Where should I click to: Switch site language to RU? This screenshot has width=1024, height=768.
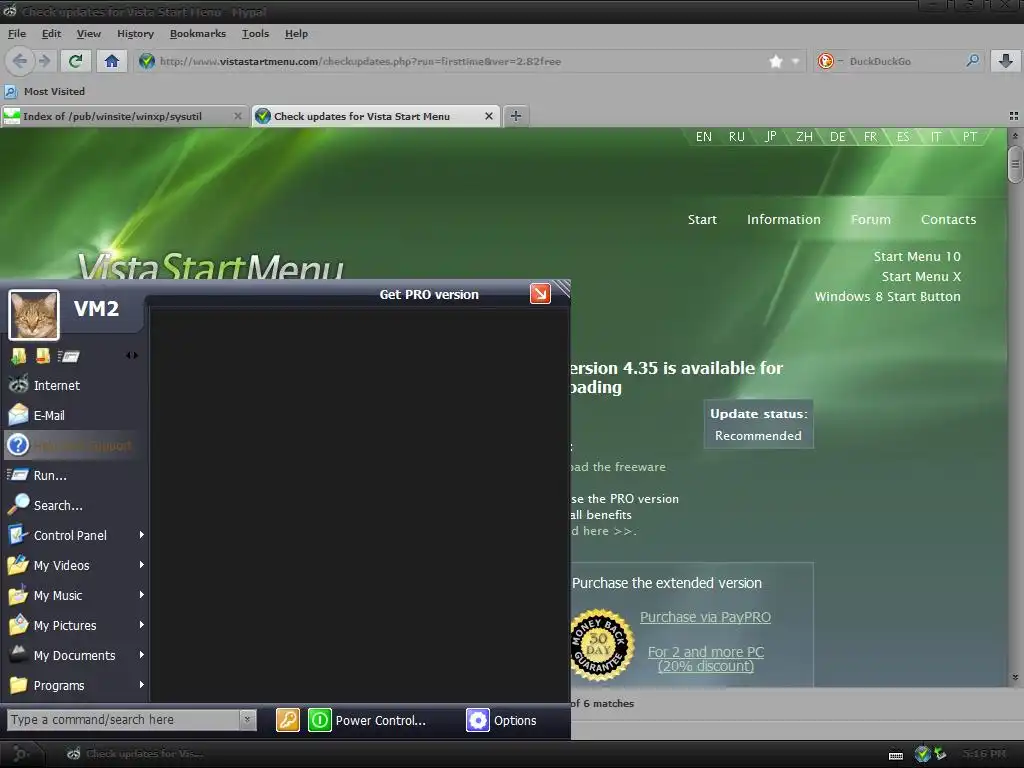pos(737,136)
